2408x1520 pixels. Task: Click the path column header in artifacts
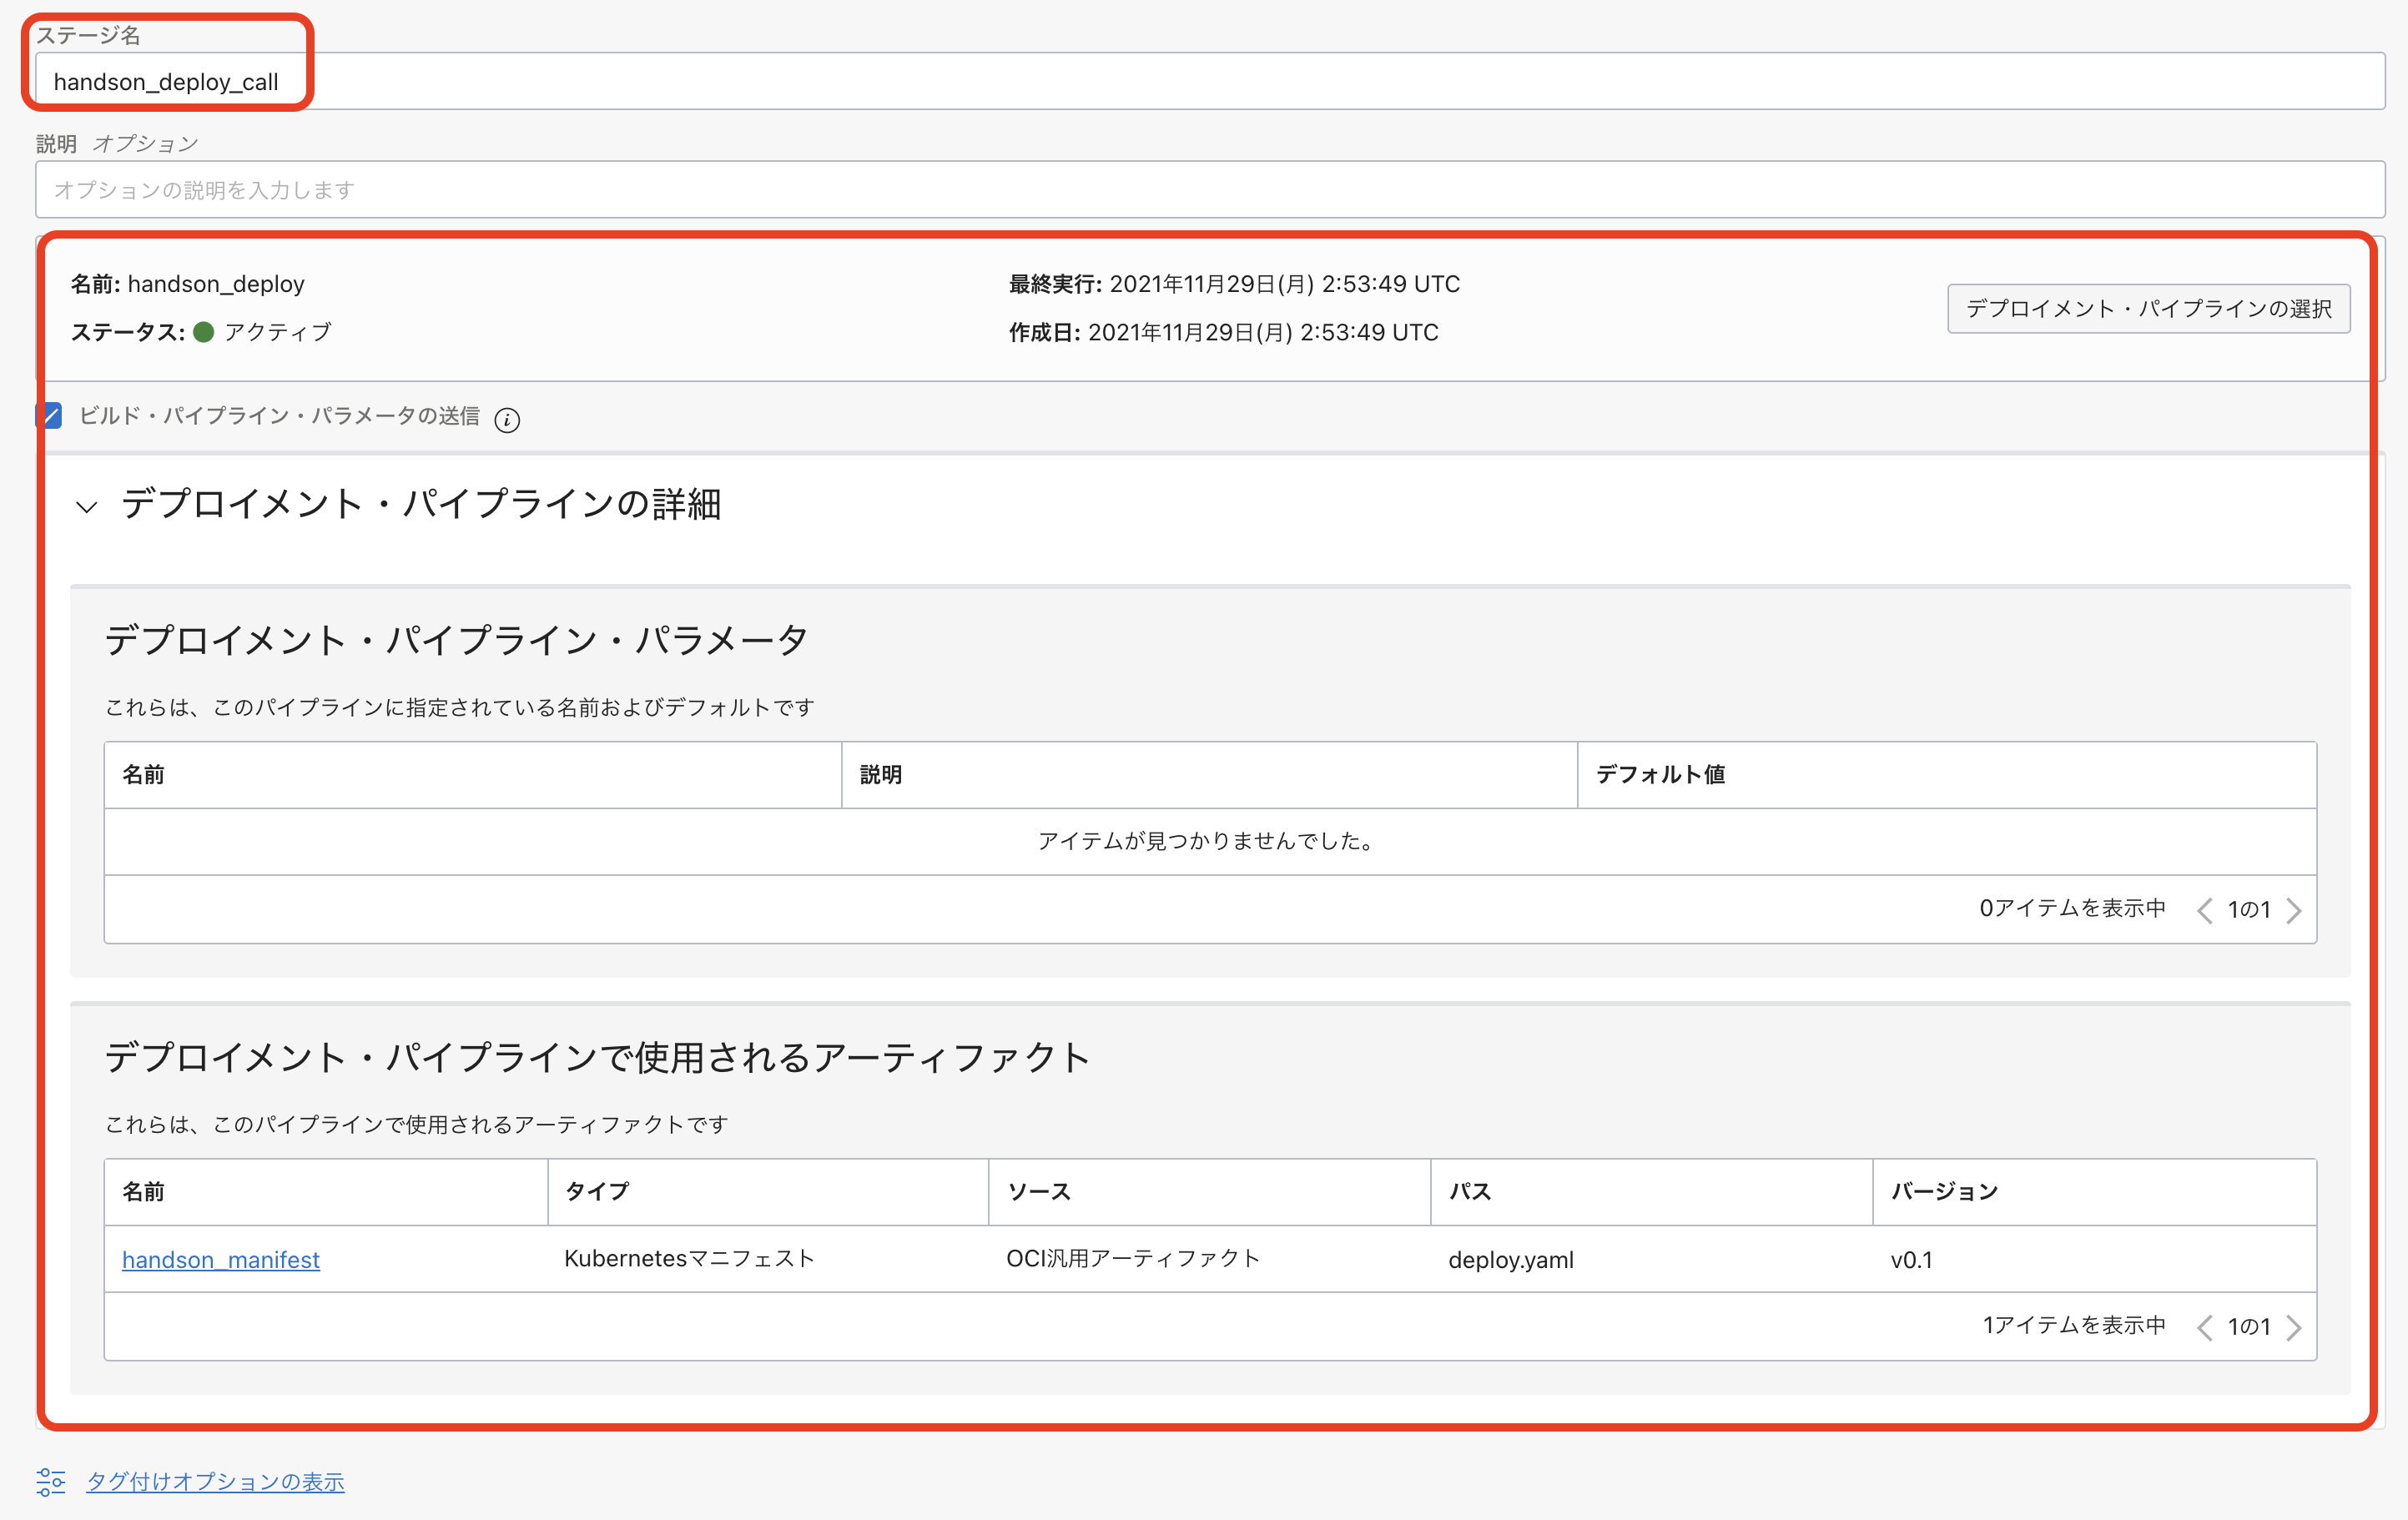point(1469,1191)
